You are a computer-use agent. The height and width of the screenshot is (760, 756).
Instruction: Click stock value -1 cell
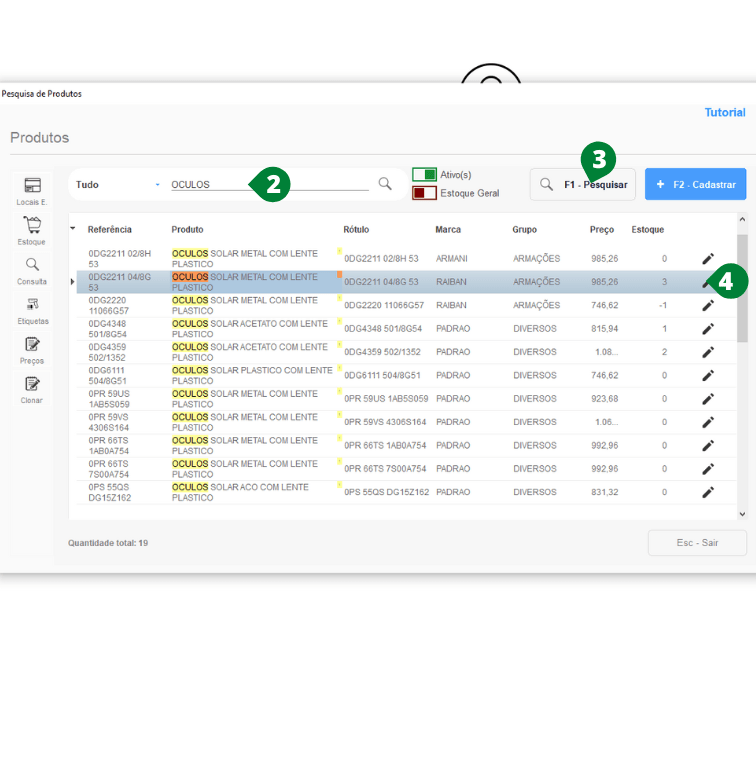[x=662, y=305]
